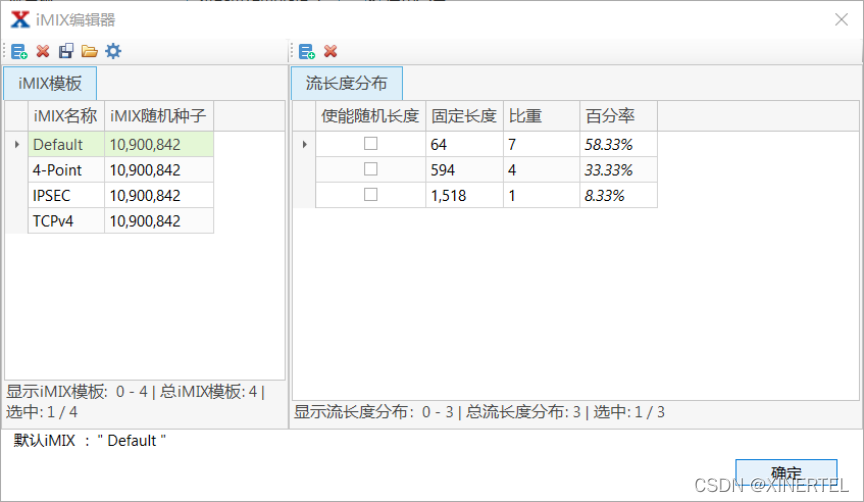Click the random seed of IPSEC

pos(159,195)
